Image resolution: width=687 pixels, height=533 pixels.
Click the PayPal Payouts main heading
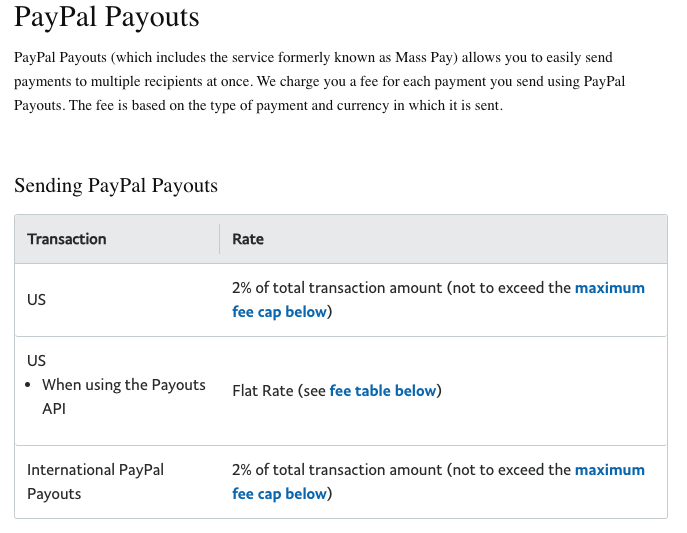pyautogui.click(x=106, y=17)
